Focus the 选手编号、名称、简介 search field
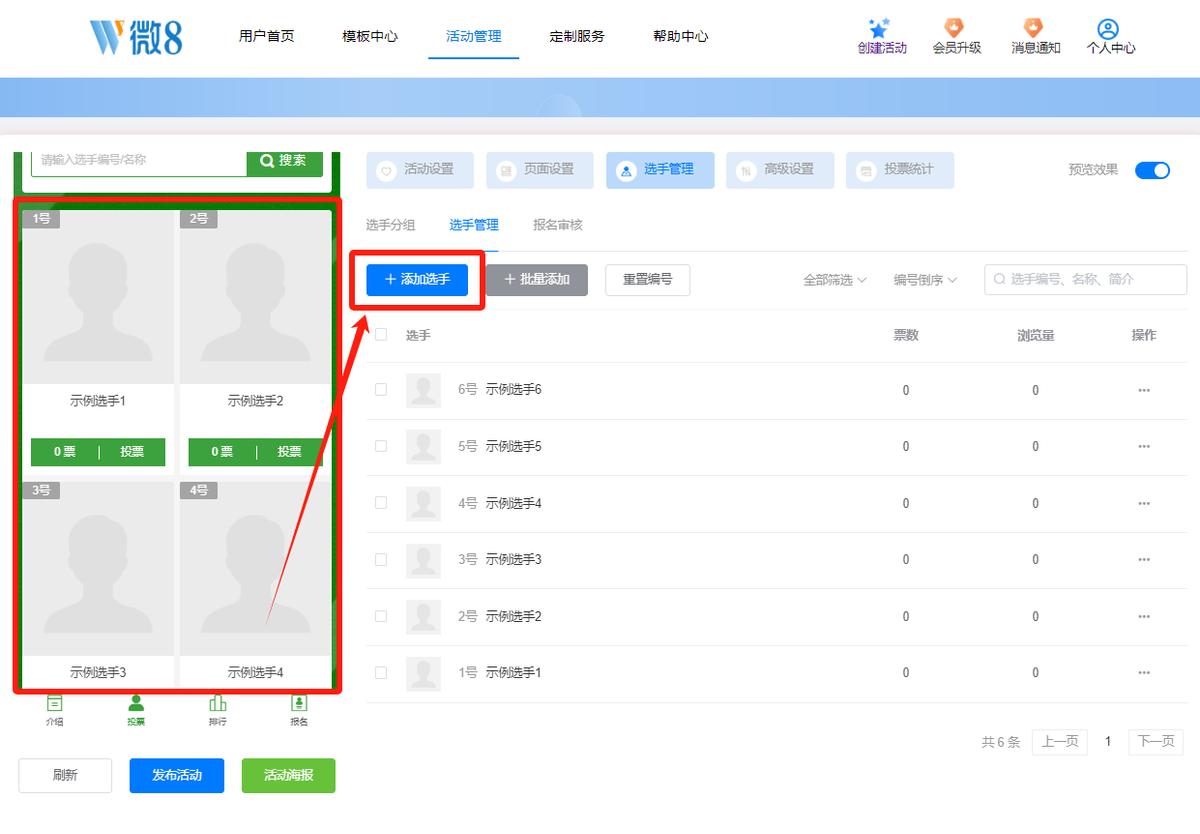 [1086, 280]
